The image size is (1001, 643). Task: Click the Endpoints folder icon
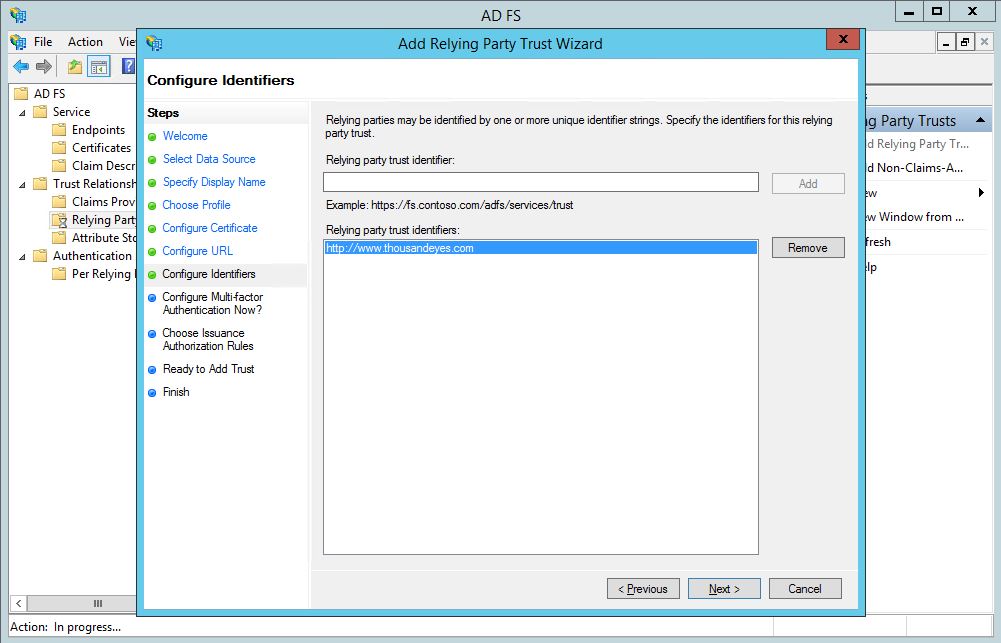tap(59, 130)
